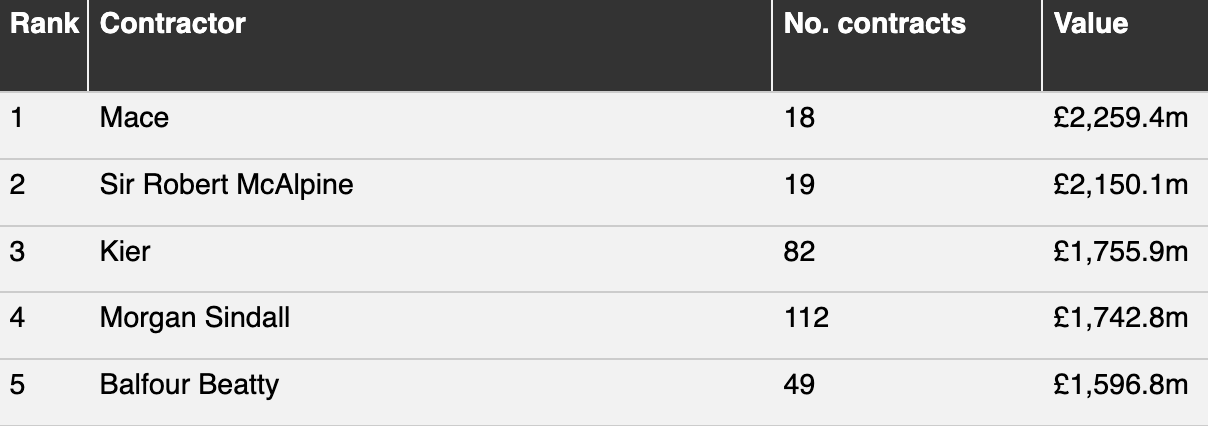Select the Kier contractor cell
Viewport: 1208px width, 426px height.
click(x=125, y=251)
